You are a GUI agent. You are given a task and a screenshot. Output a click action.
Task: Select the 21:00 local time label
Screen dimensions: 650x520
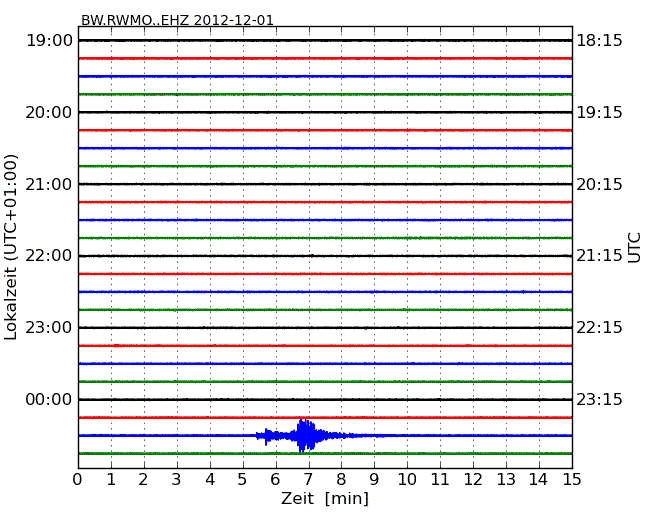(49, 184)
